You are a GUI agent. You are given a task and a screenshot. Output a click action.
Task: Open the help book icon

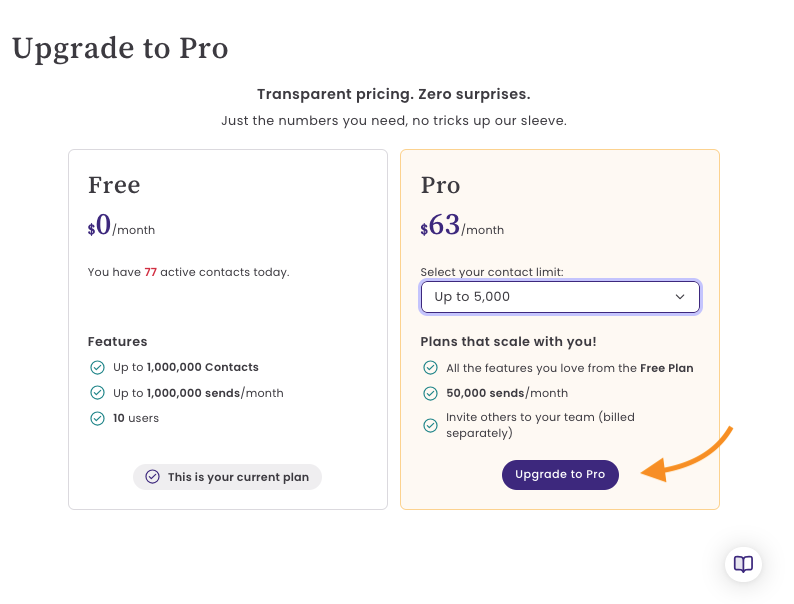click(x=743, y=564)
